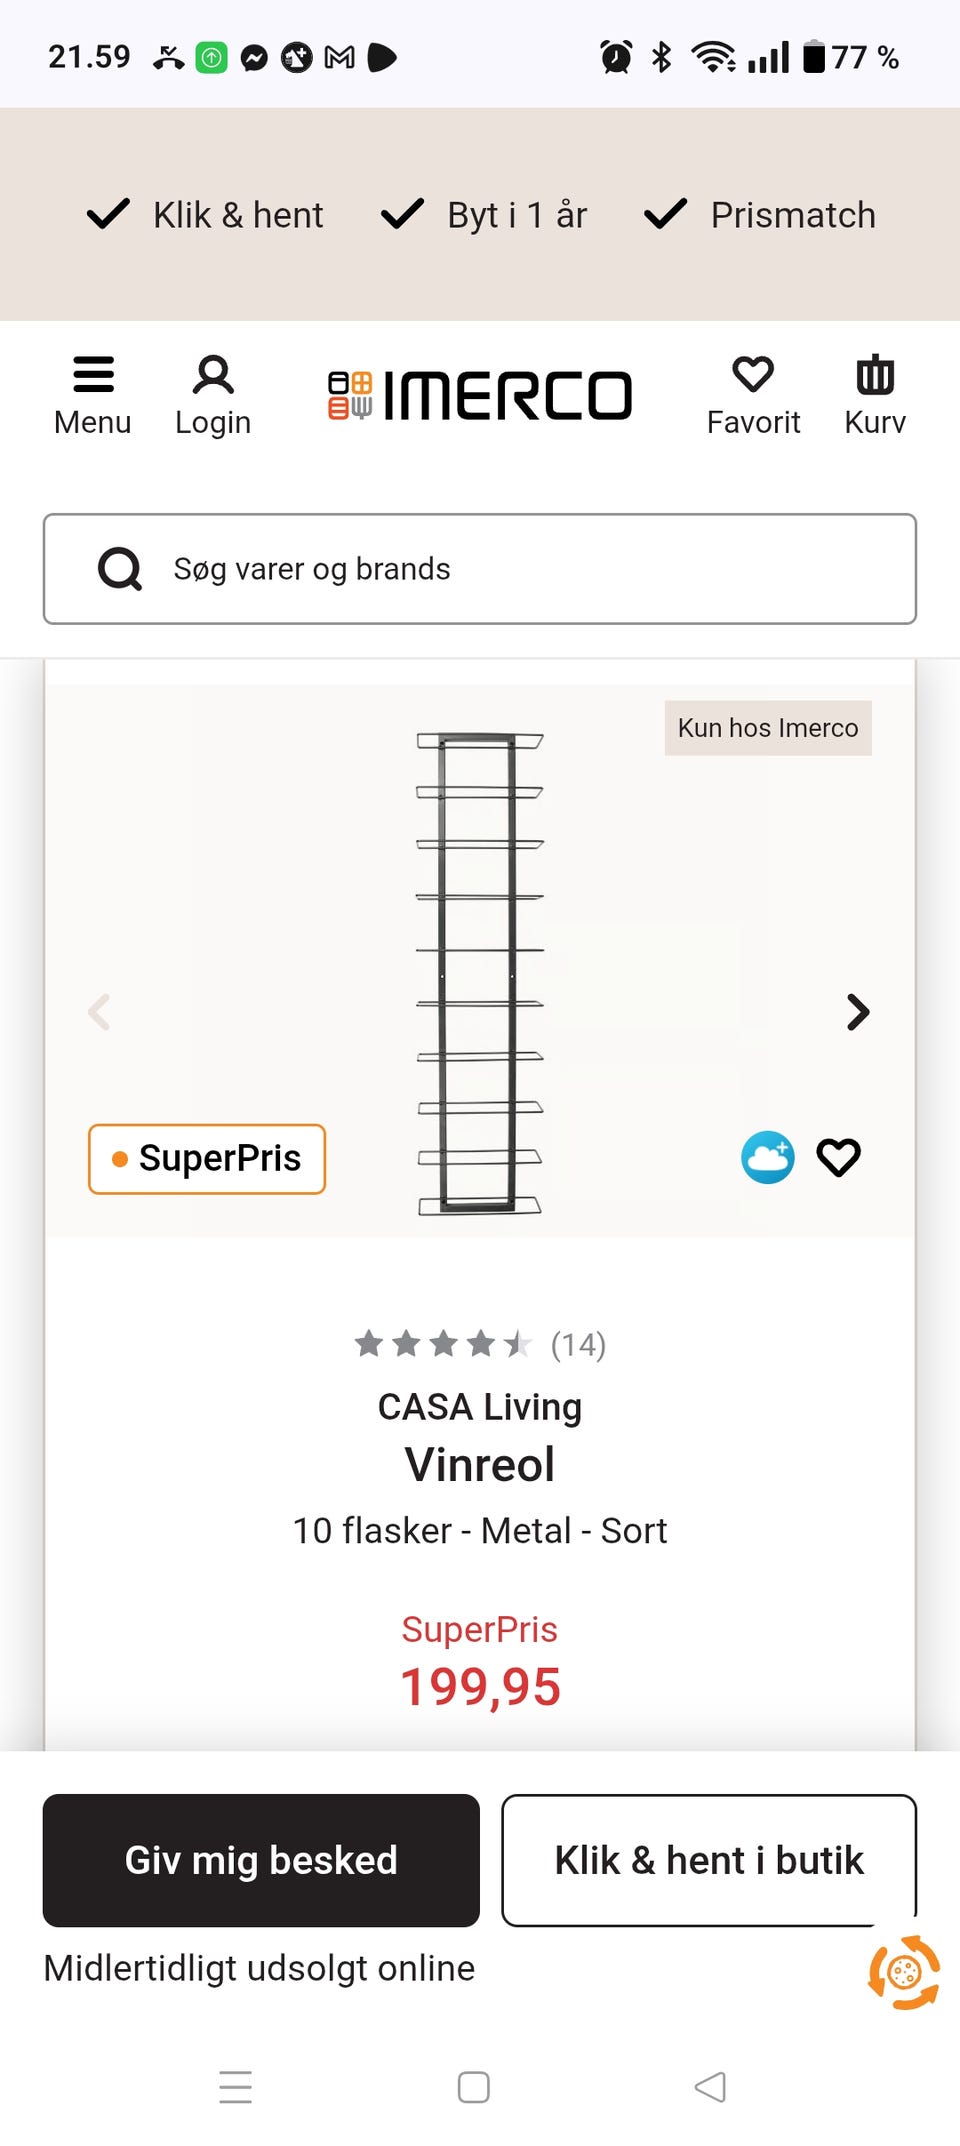Open the Kurv shopping basket
The height and width of the screenshot is (2146, 960).
pos(875,394)
